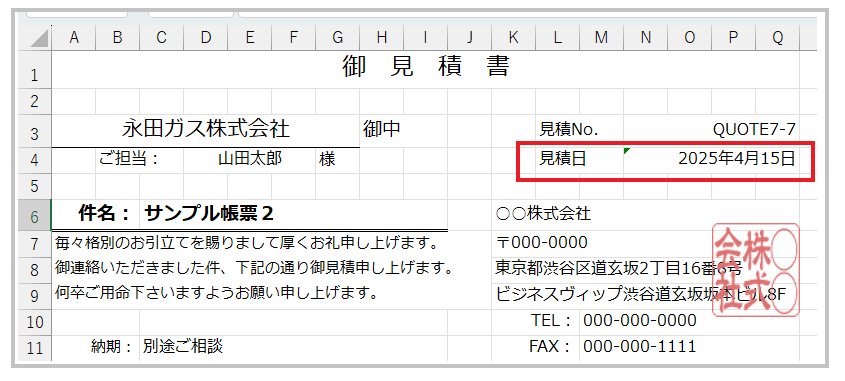Image resolution: width=845 pixels, height=381 pixels.
Task: Select the QUOTE7-7 quote number cell
Action: 711,129
